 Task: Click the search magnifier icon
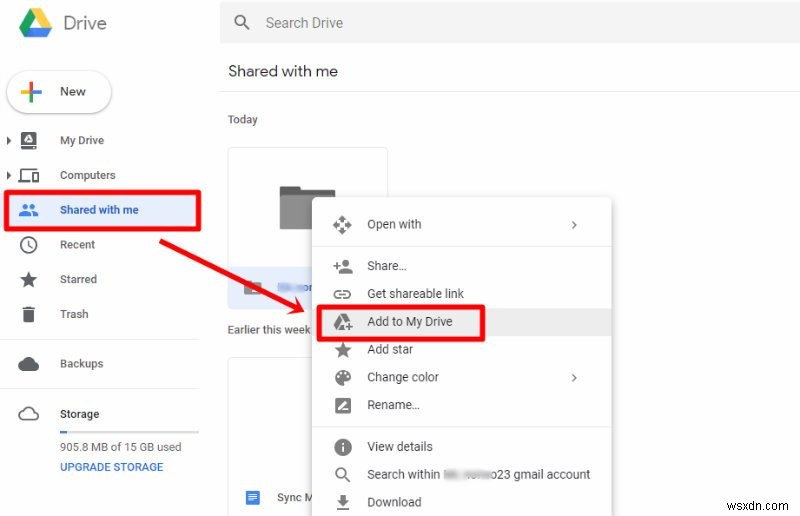[x=242, y=22]
